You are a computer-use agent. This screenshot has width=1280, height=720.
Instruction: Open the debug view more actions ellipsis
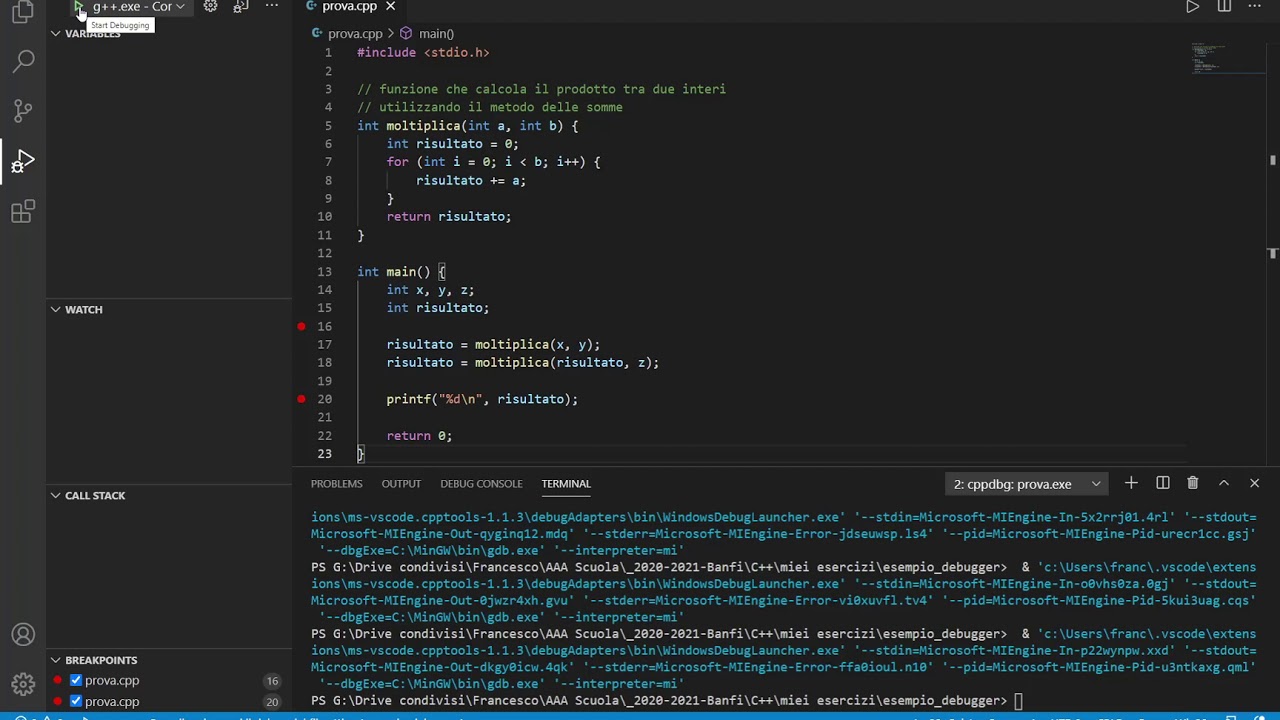271,6
